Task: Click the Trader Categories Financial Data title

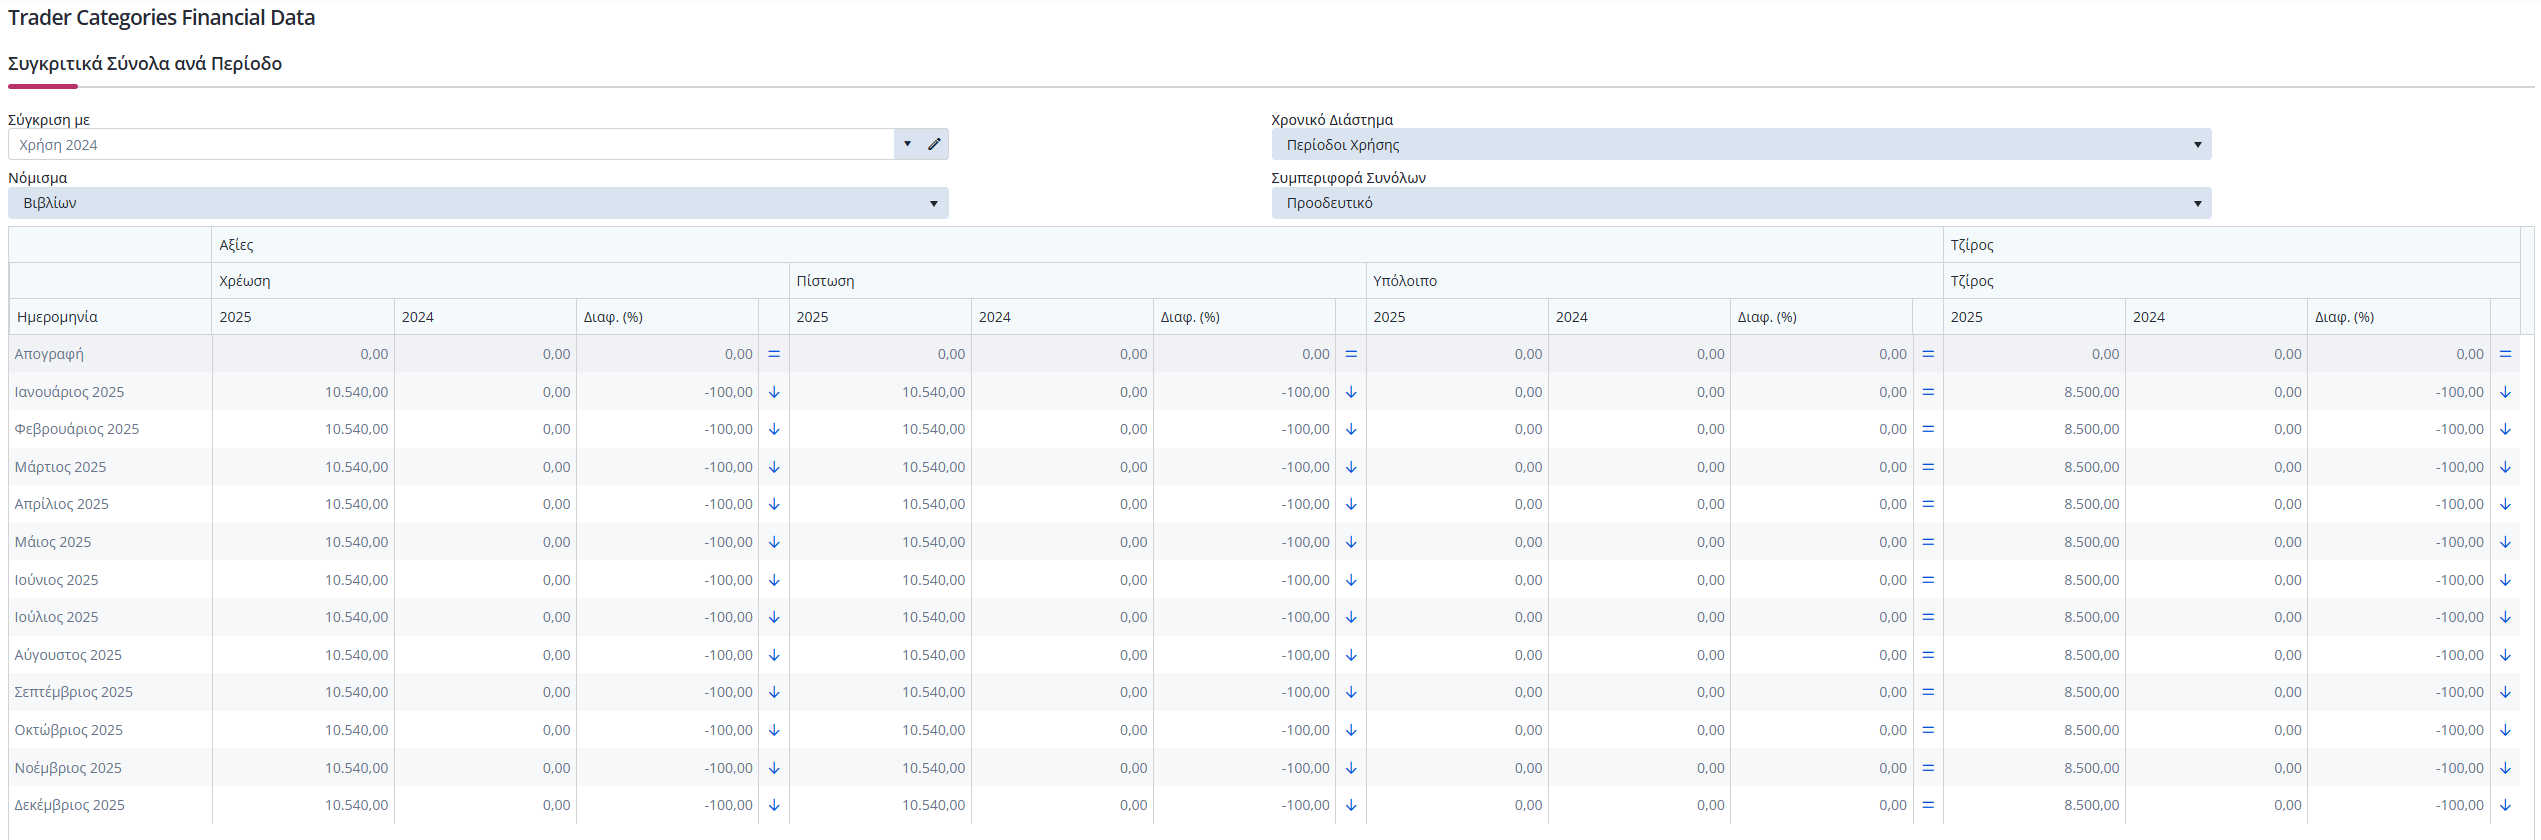Action: click(161, 18)
